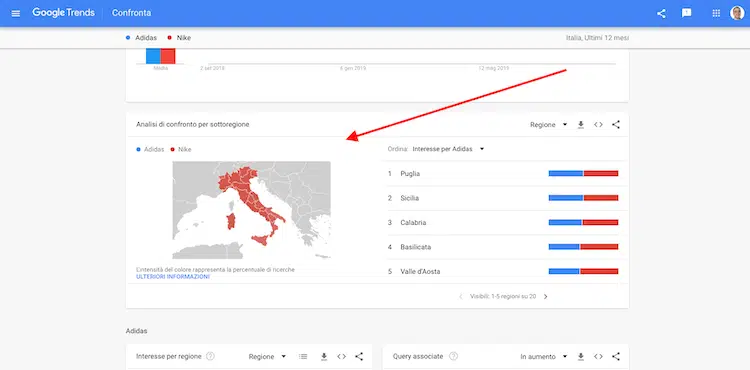Select the Valle d'Aosta row

[x=503, y=272]
